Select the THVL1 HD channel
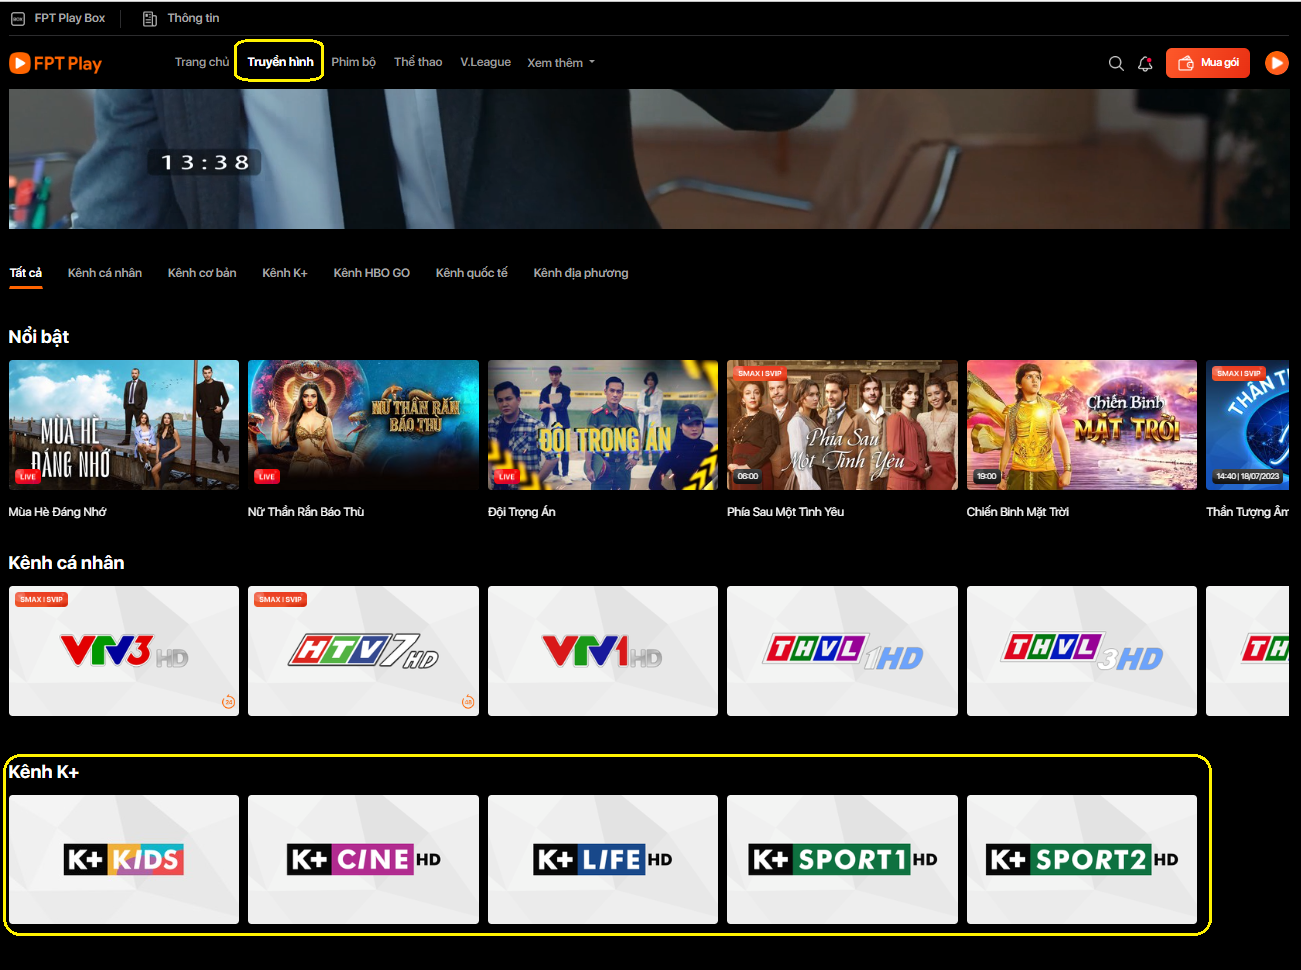The height and width of the screenshot is (970, 1301). (x=842, y=651)
